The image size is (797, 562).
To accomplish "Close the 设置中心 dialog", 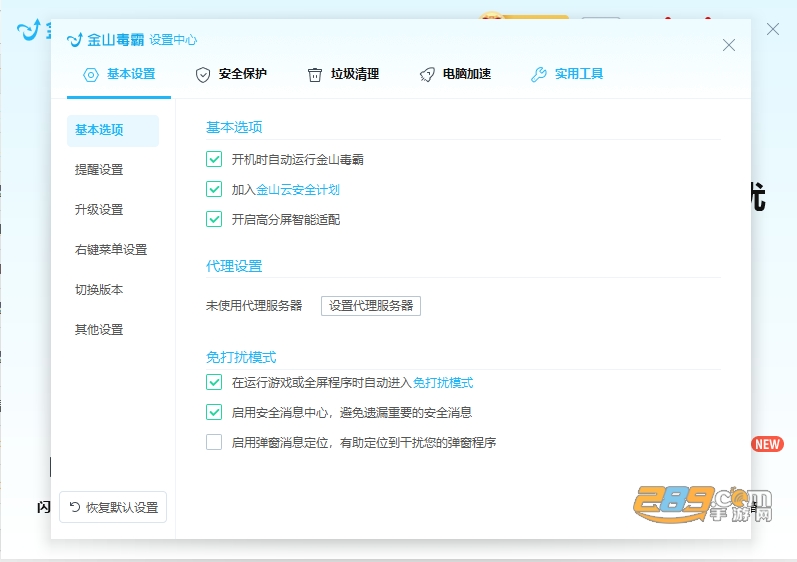I will tap(729, 45).
